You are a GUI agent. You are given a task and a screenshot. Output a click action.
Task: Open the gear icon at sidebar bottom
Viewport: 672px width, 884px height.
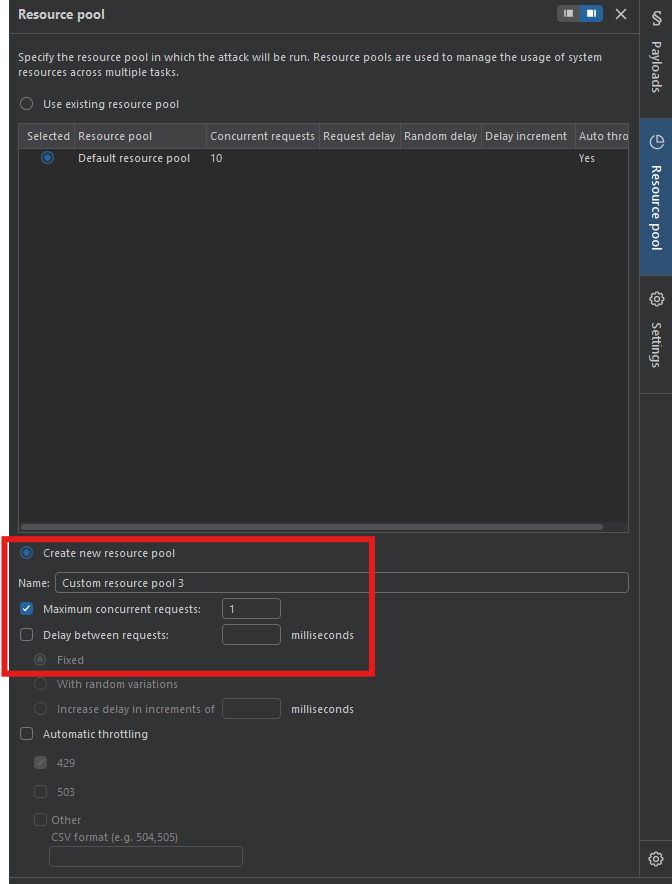pos(656,859)
